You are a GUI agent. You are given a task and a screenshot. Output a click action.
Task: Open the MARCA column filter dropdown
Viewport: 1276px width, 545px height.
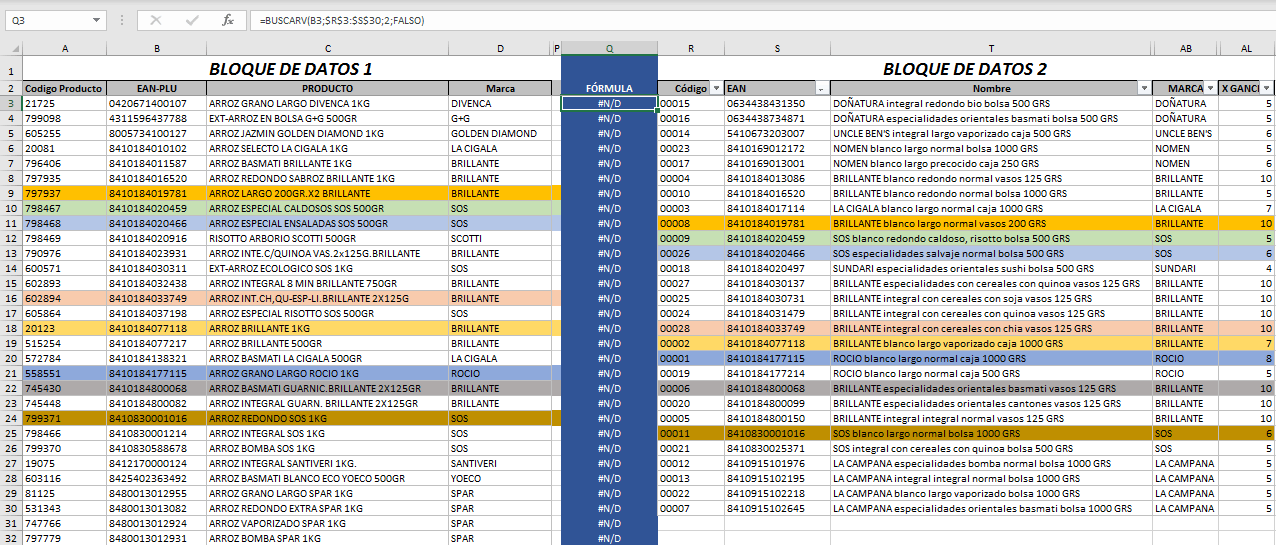[1211, 88]
